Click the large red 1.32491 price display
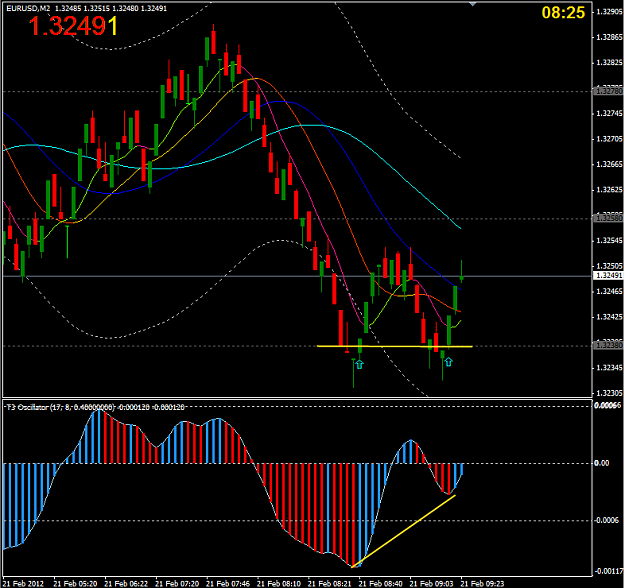The height and width of the screenshot is (588, 625). [73, 26]
